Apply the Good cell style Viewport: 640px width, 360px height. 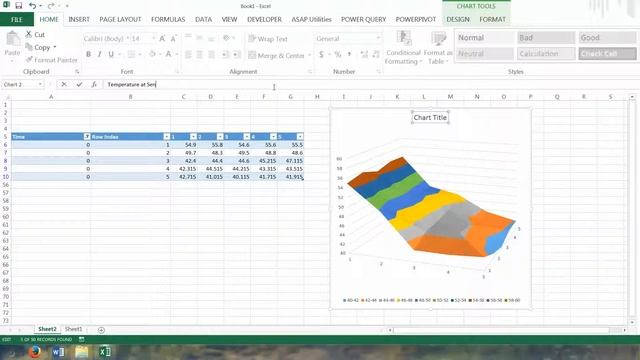pyautogui.click(x=607, y=38)
